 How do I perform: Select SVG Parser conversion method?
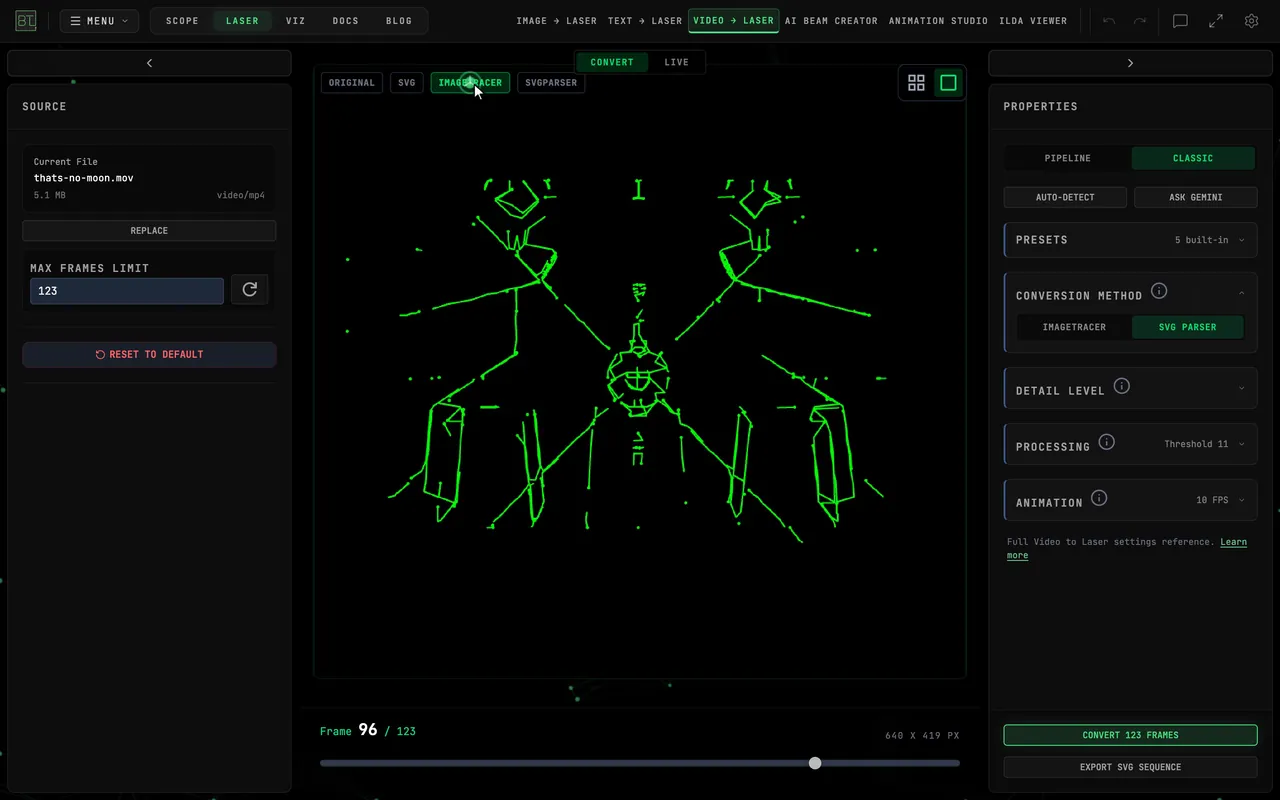(x=1188, y=327)
